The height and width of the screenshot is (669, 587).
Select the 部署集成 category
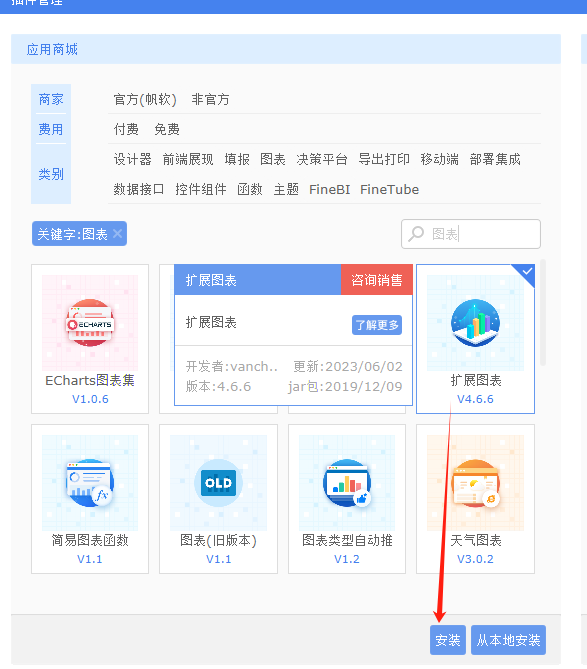(495, 159)
